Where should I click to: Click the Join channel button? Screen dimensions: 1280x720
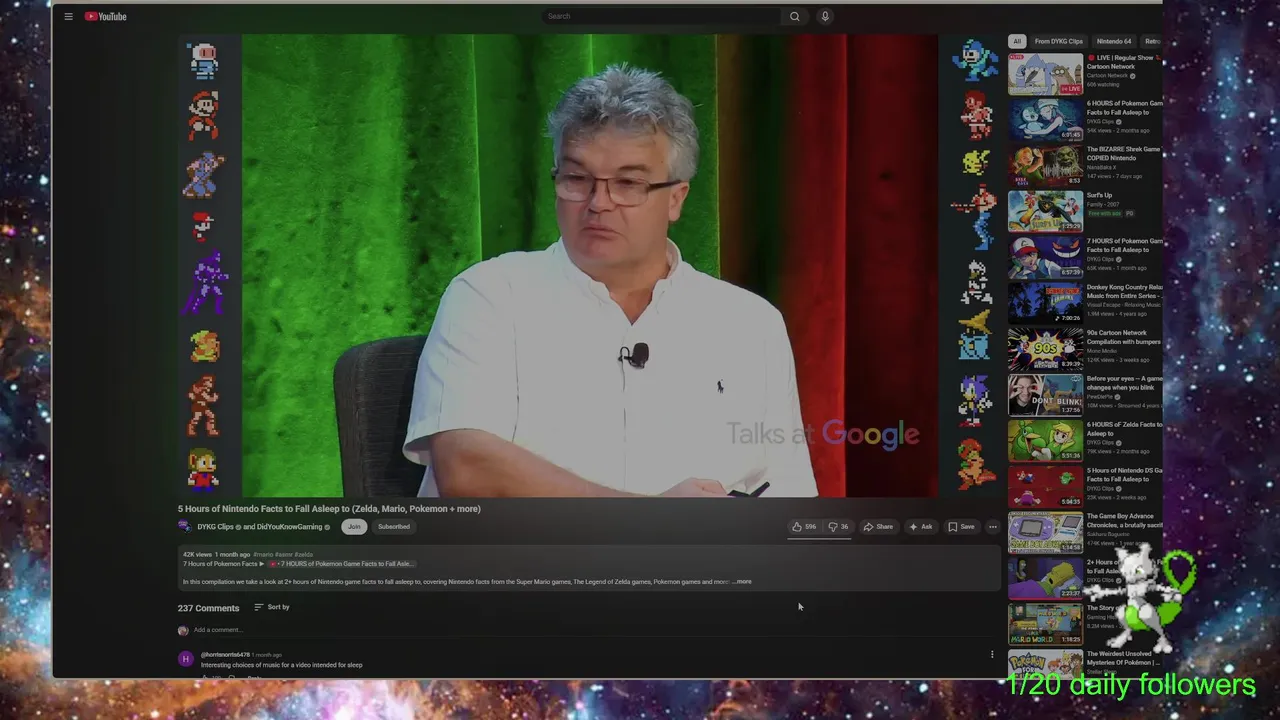point(353,527)
